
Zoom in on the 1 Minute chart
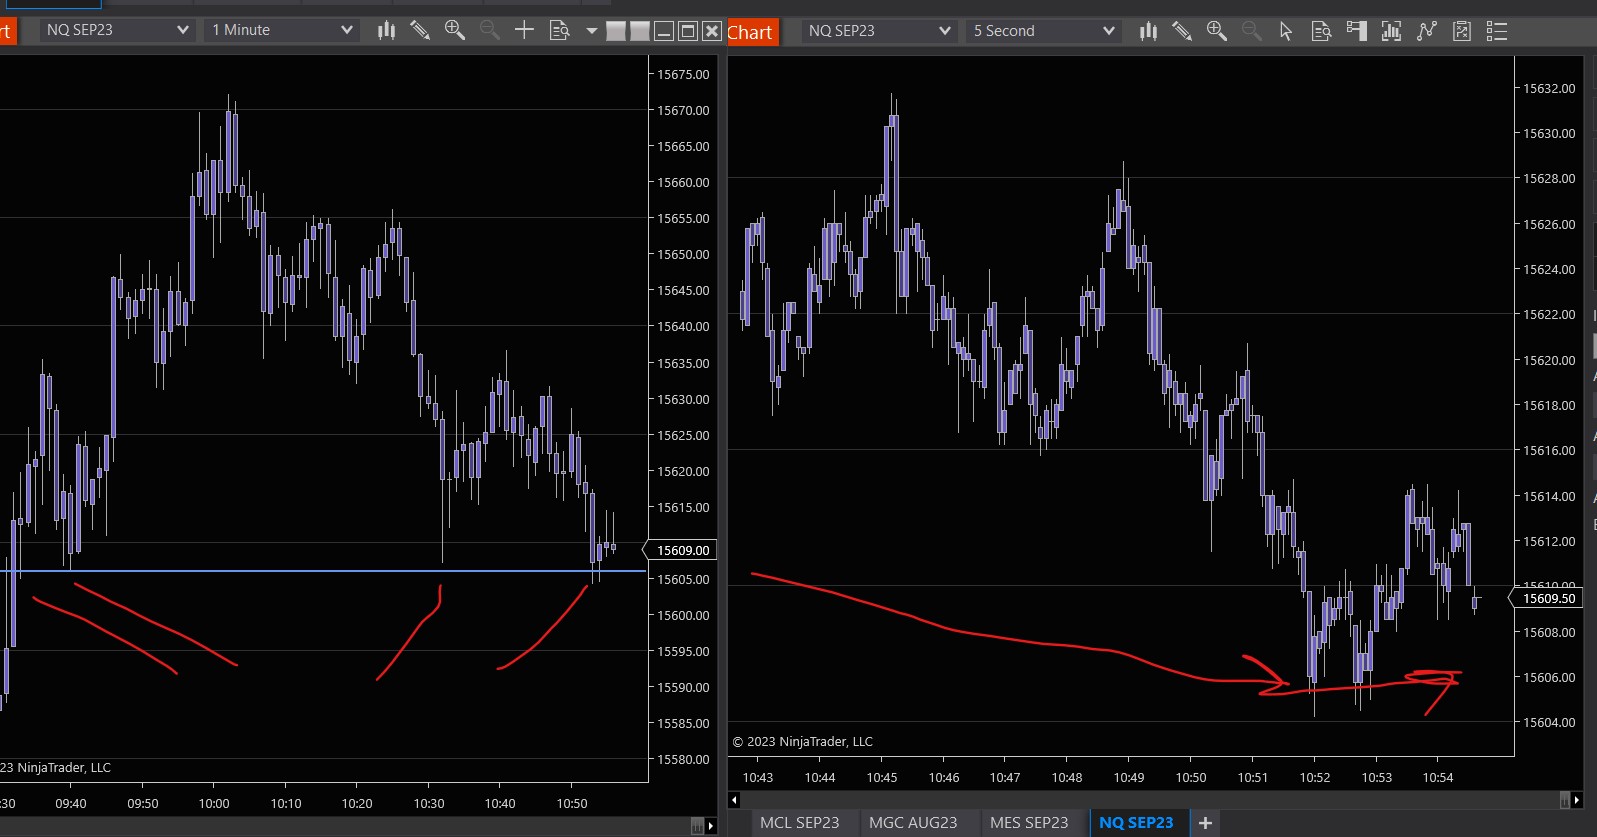455,30
